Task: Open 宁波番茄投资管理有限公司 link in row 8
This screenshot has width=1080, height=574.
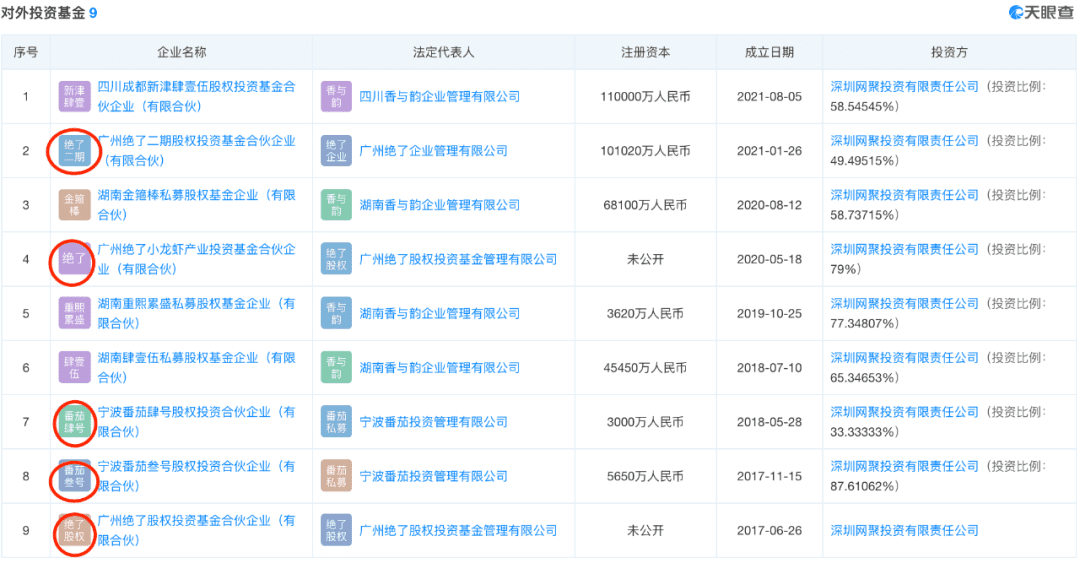Action: tap(433, 476)
